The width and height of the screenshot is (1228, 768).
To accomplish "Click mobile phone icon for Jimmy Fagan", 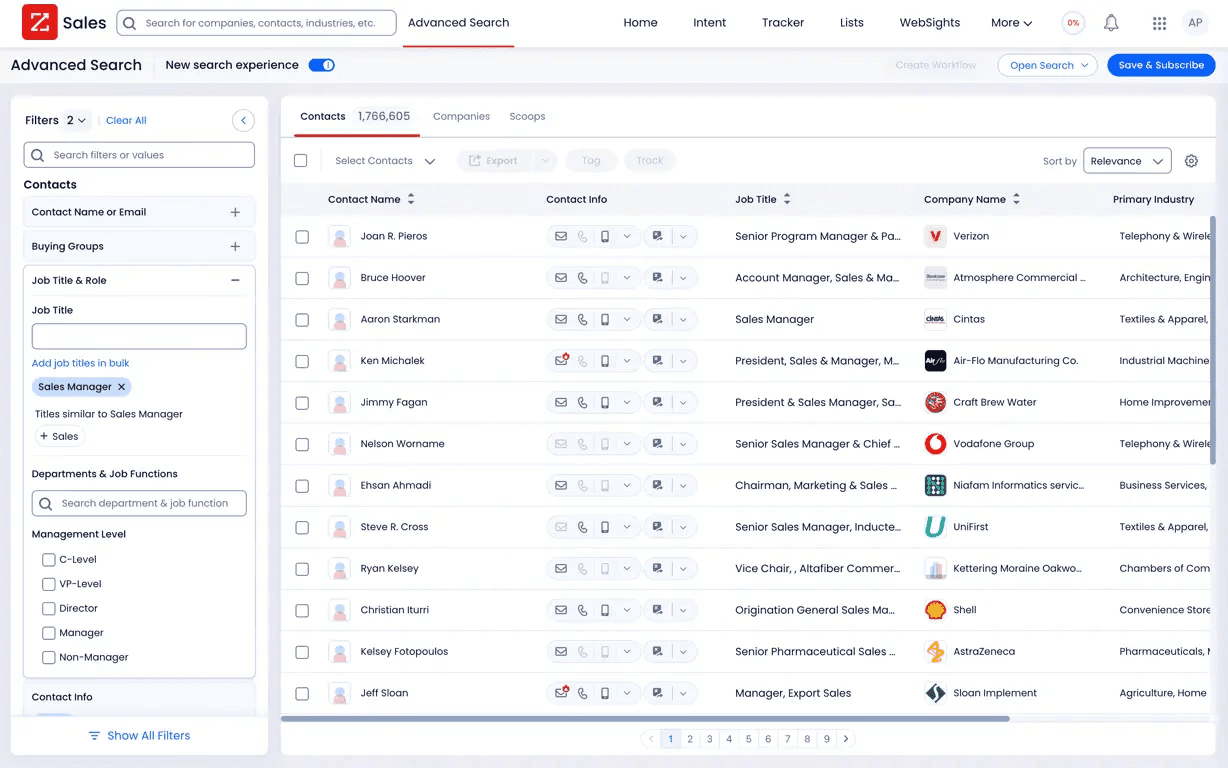I will [605, 403].
